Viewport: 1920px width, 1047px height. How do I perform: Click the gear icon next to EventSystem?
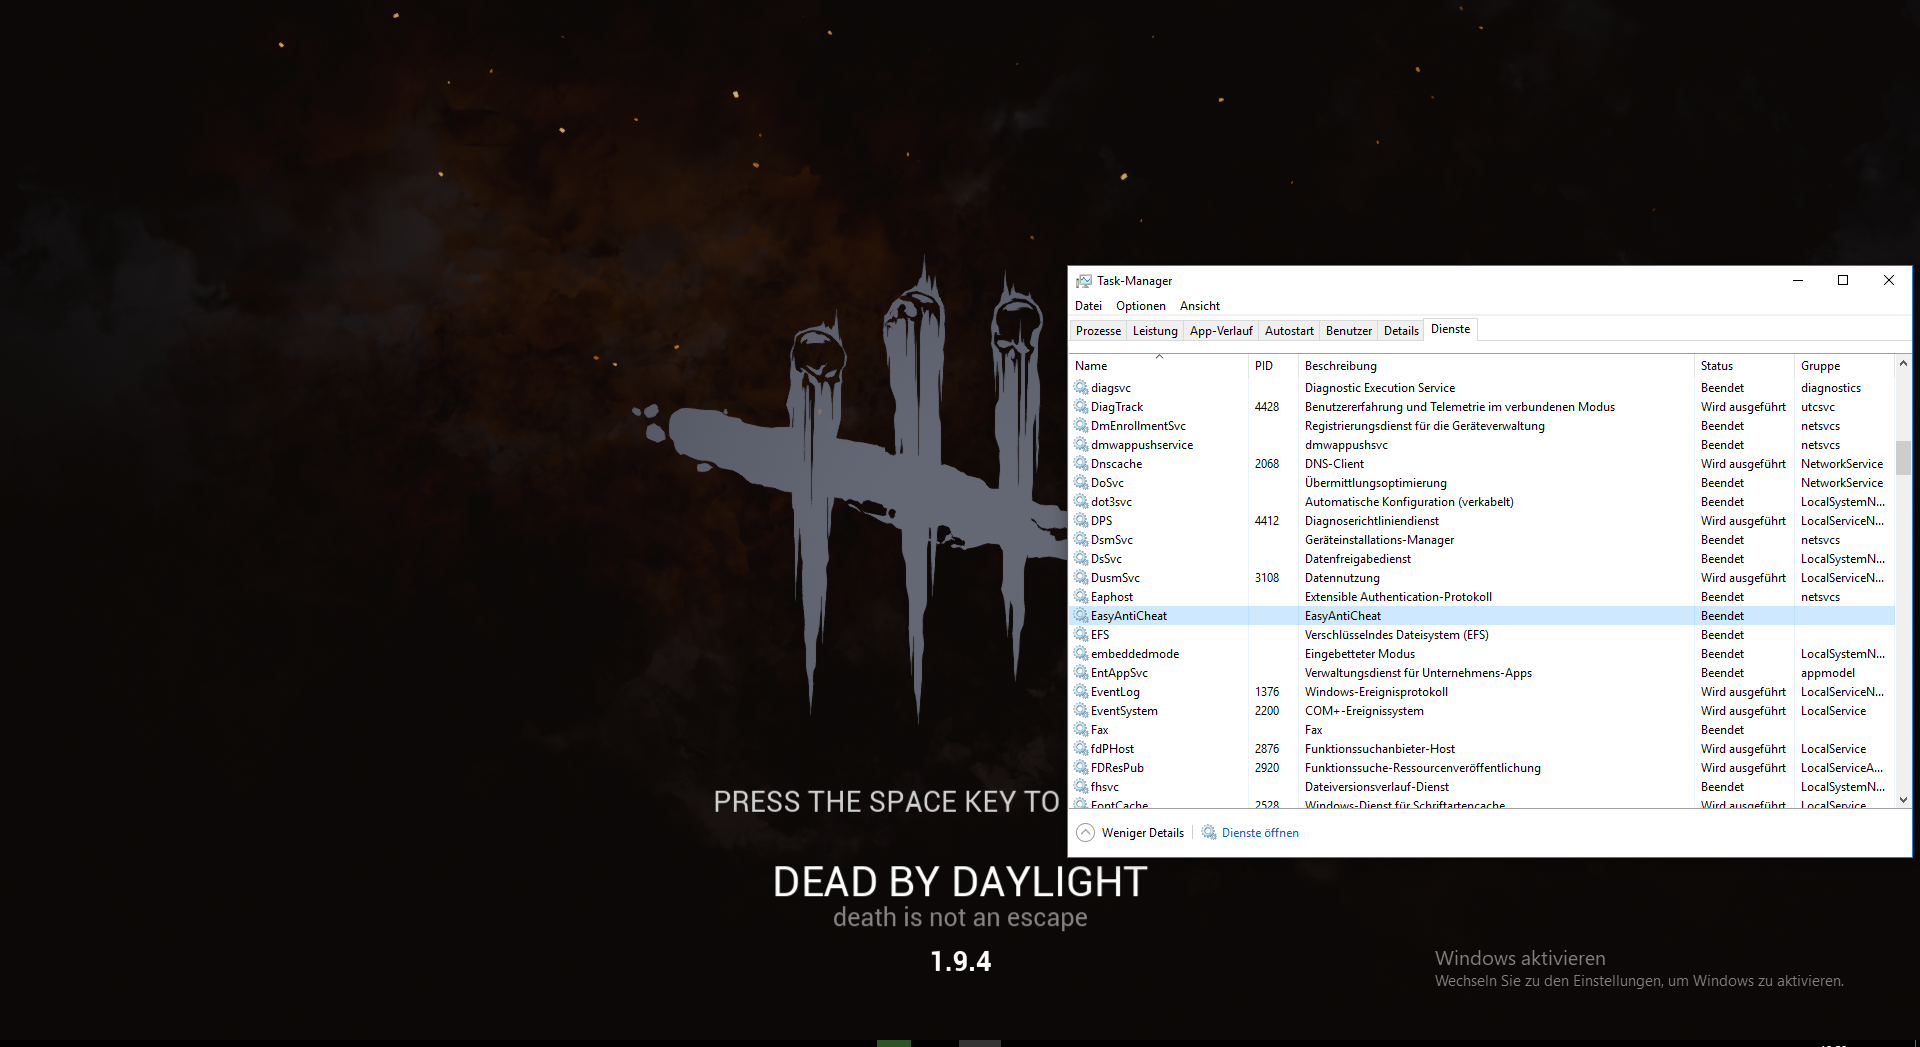tap(1081, 710)
